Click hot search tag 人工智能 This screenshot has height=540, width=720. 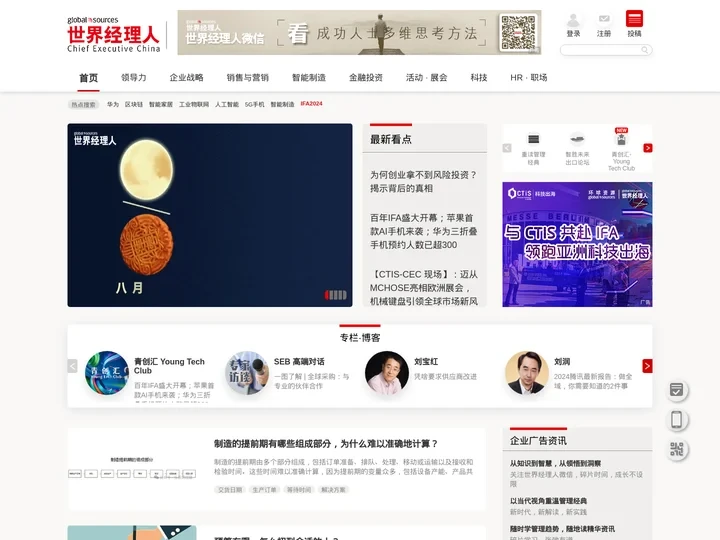(x=227, y=104)
